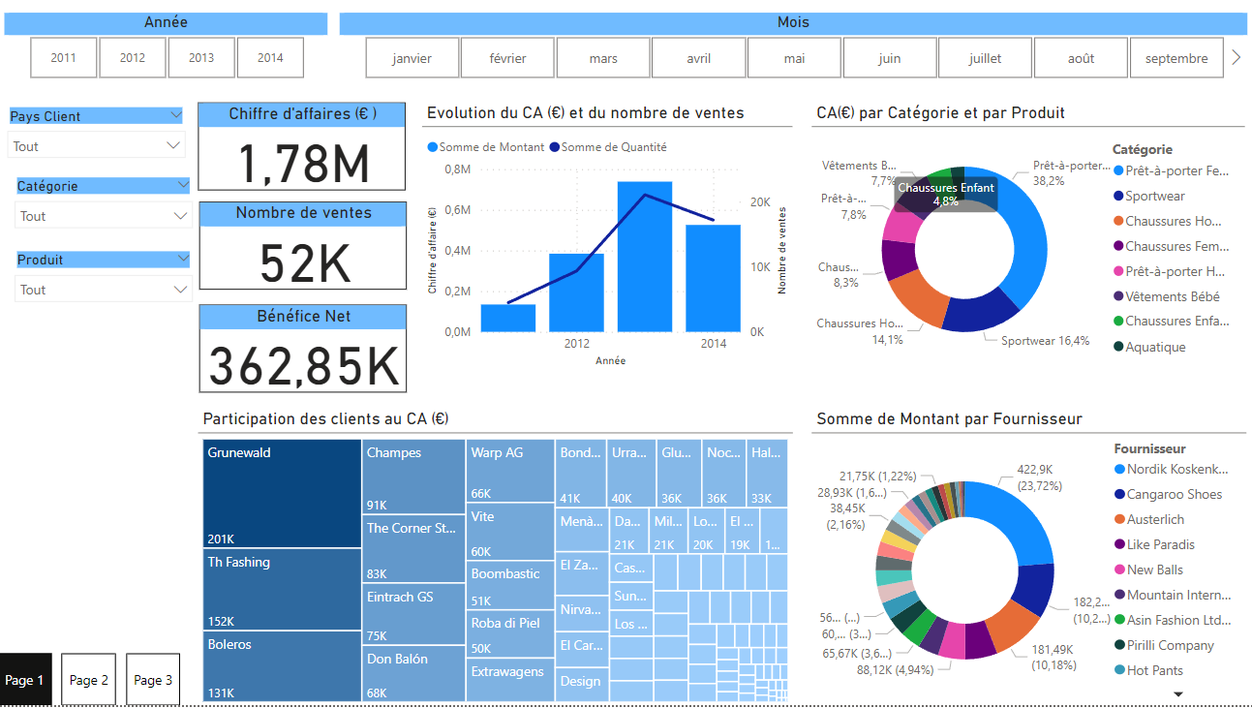The height and width of the screenshot is (708, 1252).
Task: Select year 2011 in the Année slicer
Action: pos(63,57)
